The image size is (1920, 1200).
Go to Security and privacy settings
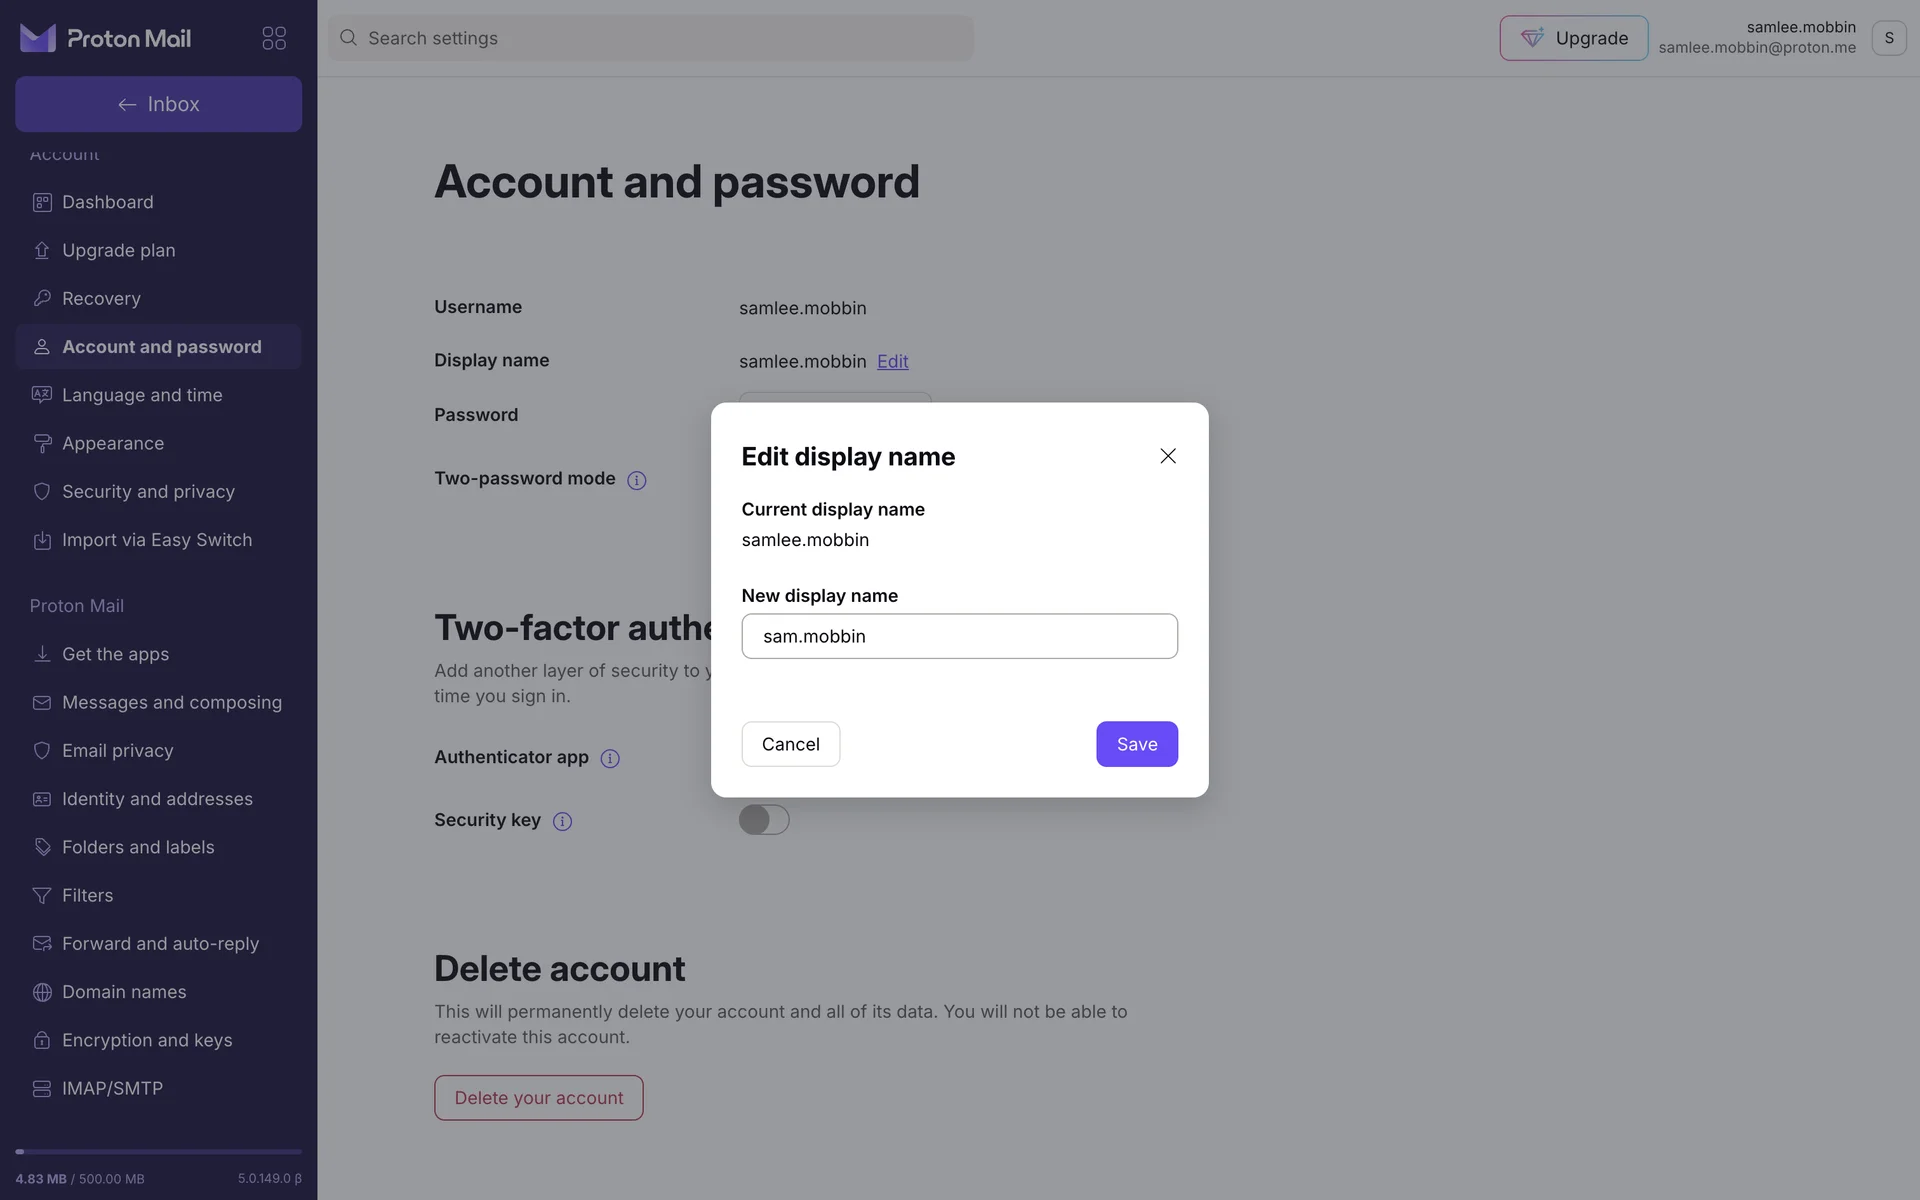(148, 492)
